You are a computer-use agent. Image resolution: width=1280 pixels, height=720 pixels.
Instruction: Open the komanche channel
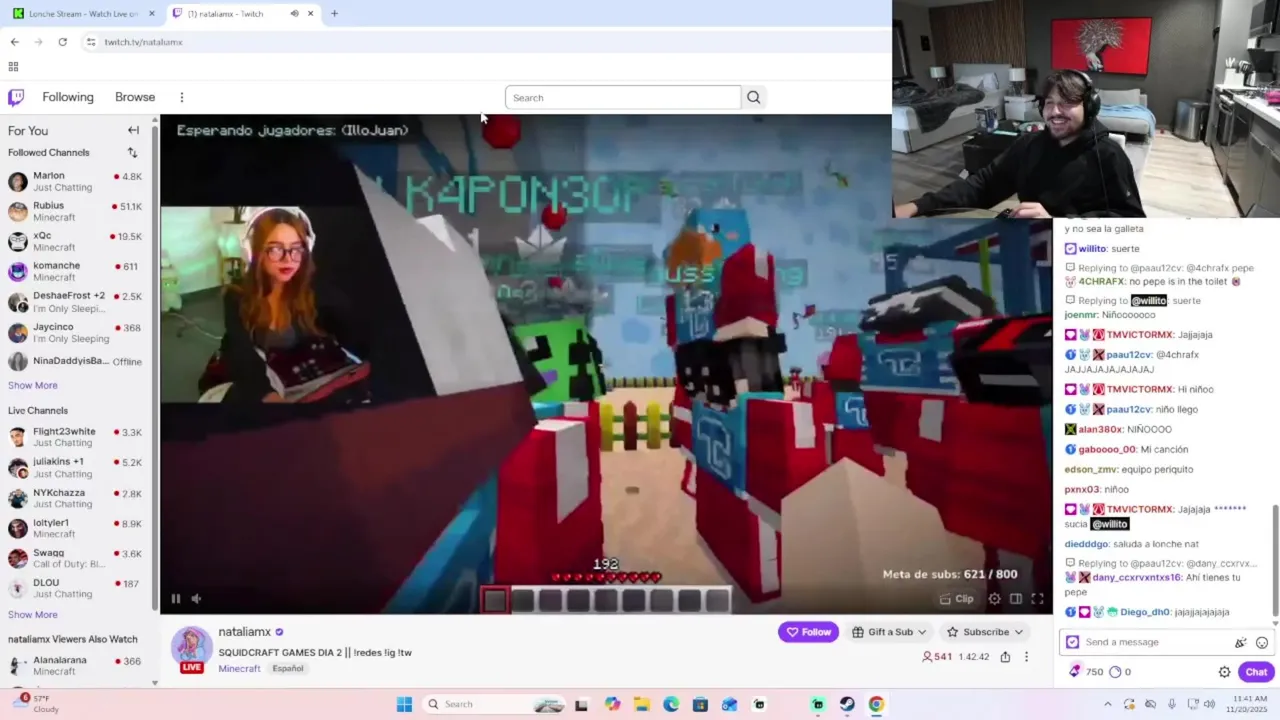point(75,271)
